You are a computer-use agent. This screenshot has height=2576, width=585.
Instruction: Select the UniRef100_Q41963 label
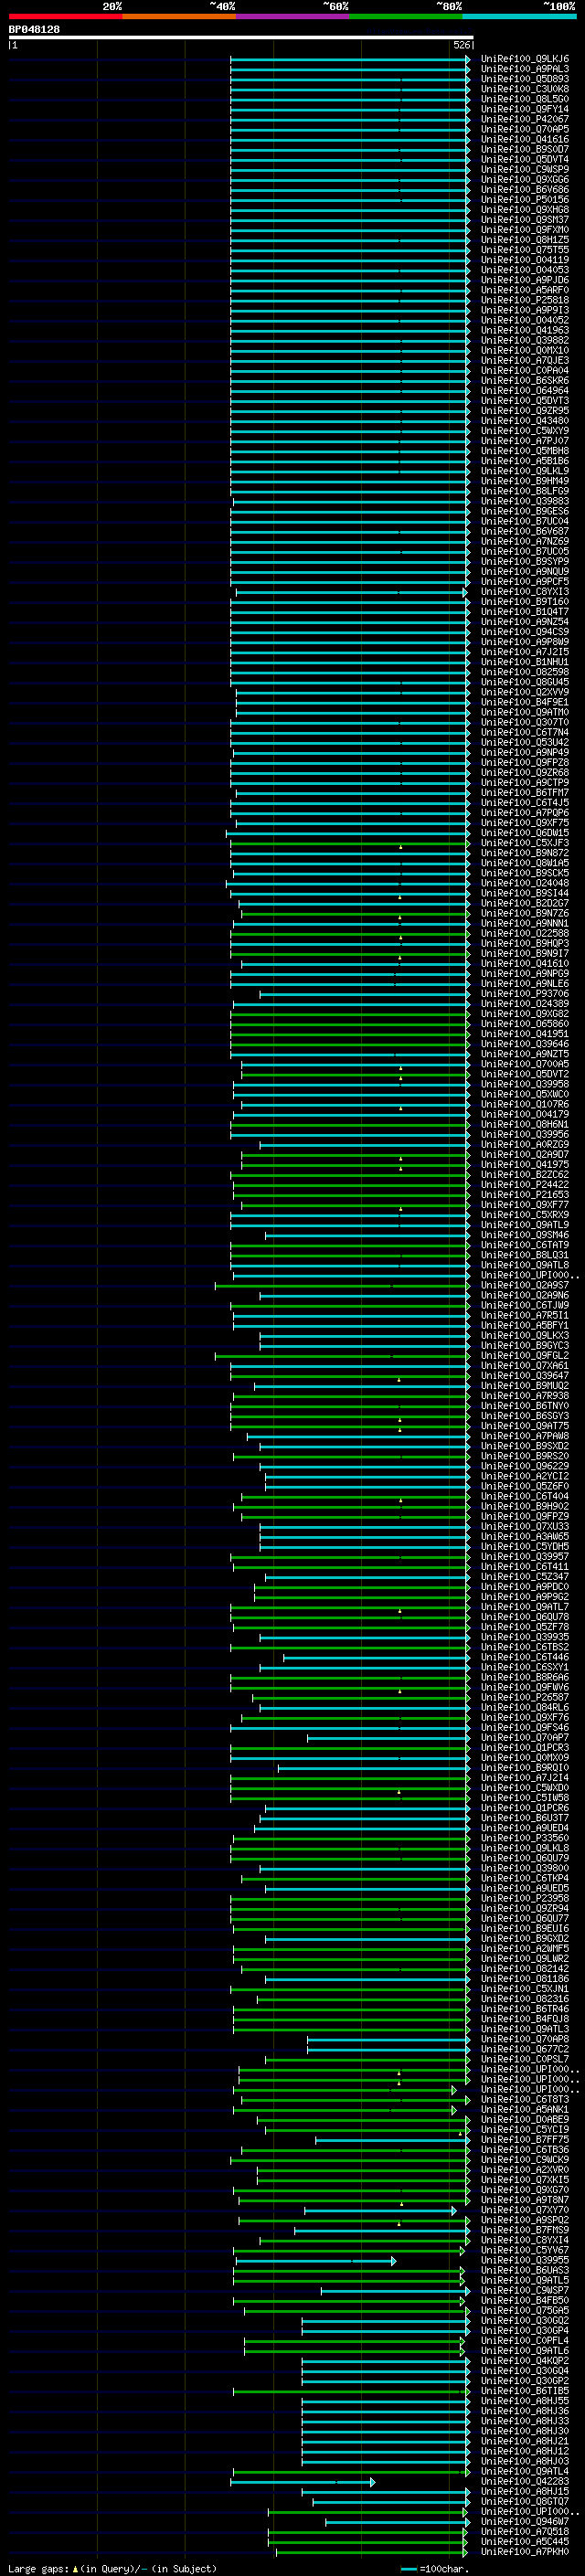(525, 330)
